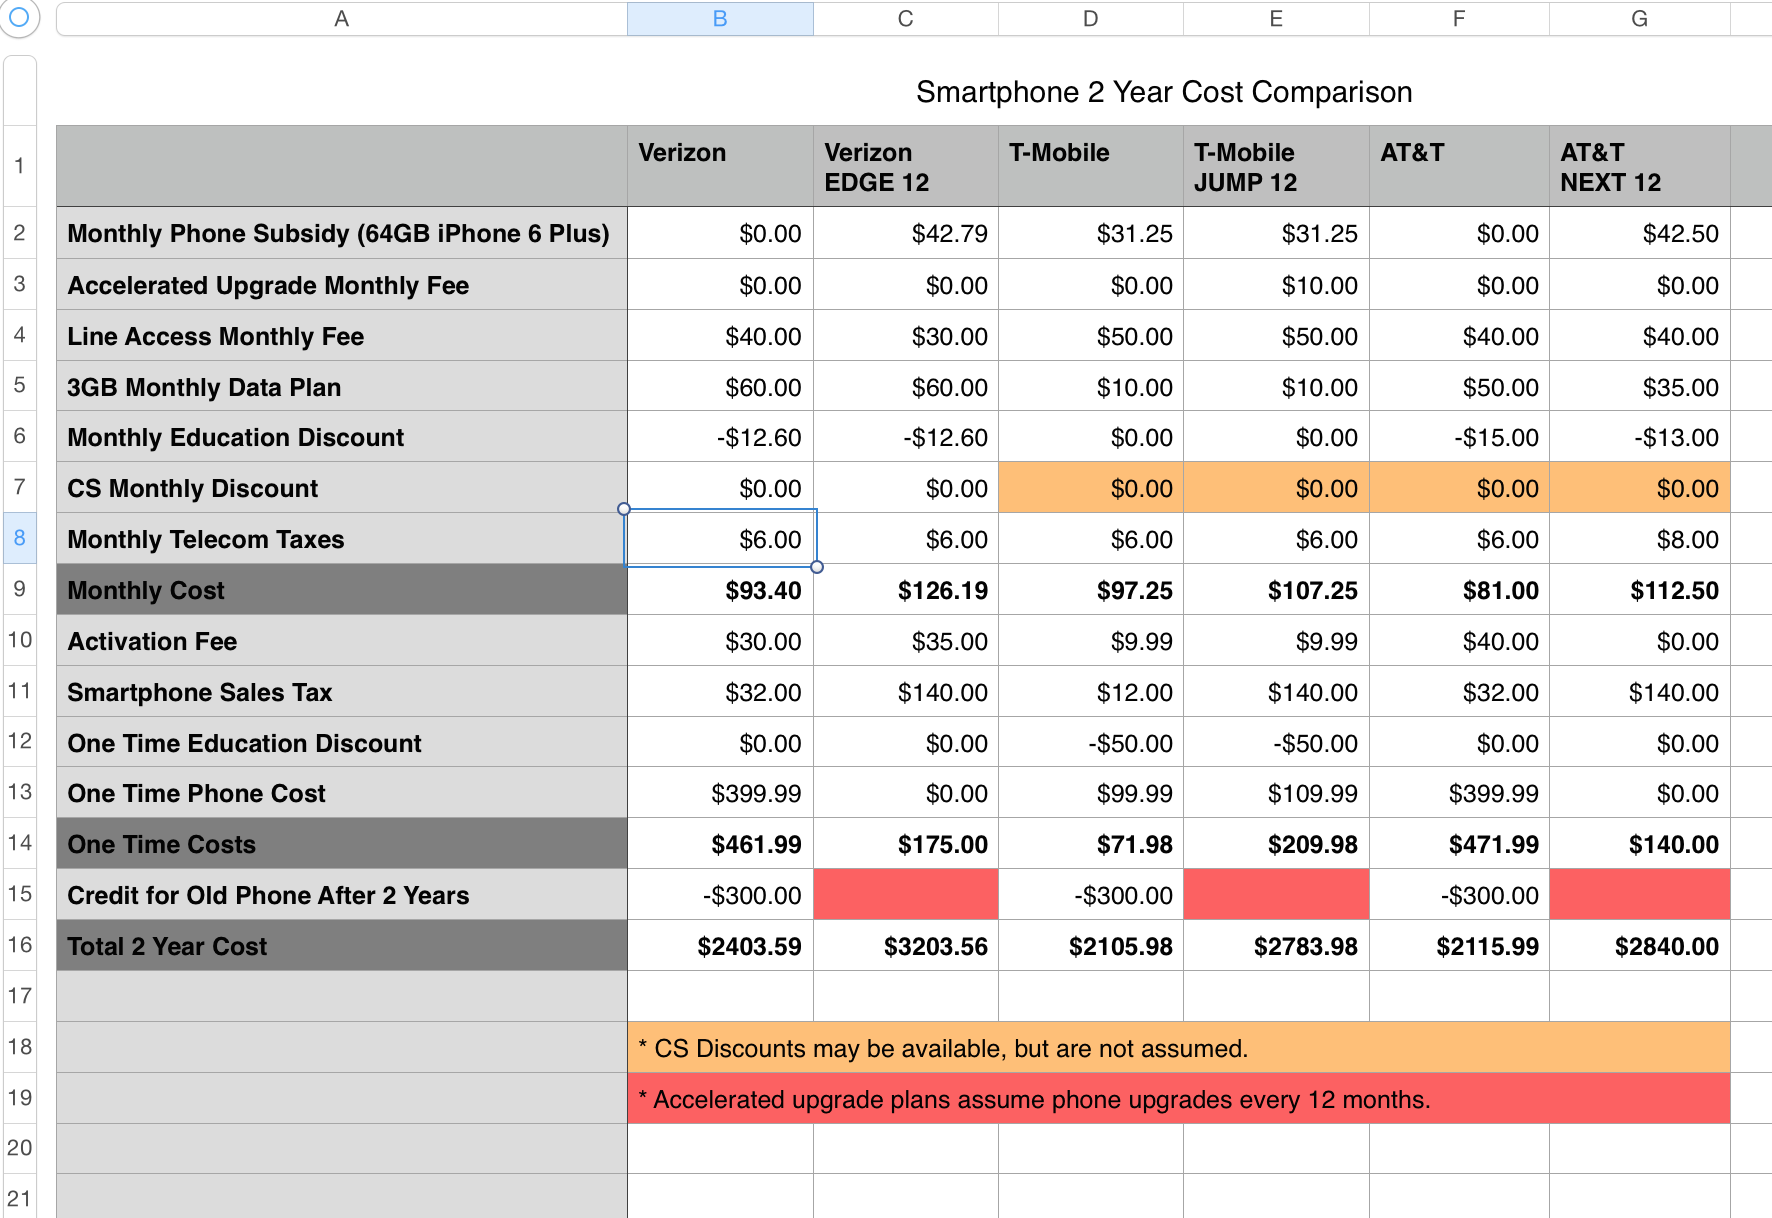Select row 8 header

coord(20,538)
